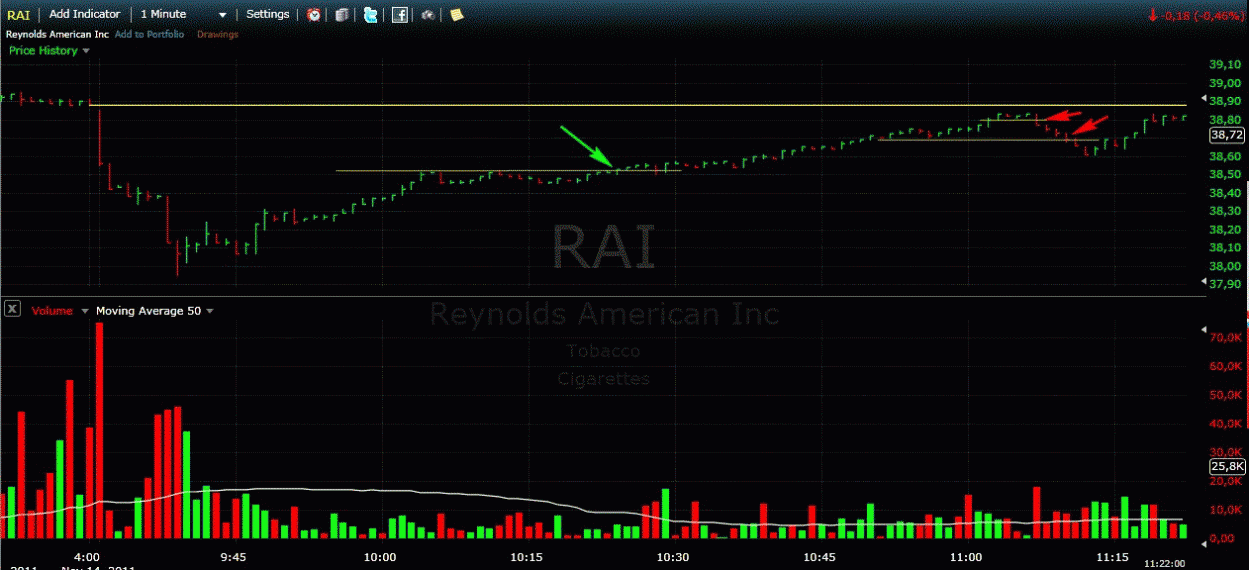Close the Volume panel with X icon
The width and height of the screenshot is (1249, 570).
12,310
